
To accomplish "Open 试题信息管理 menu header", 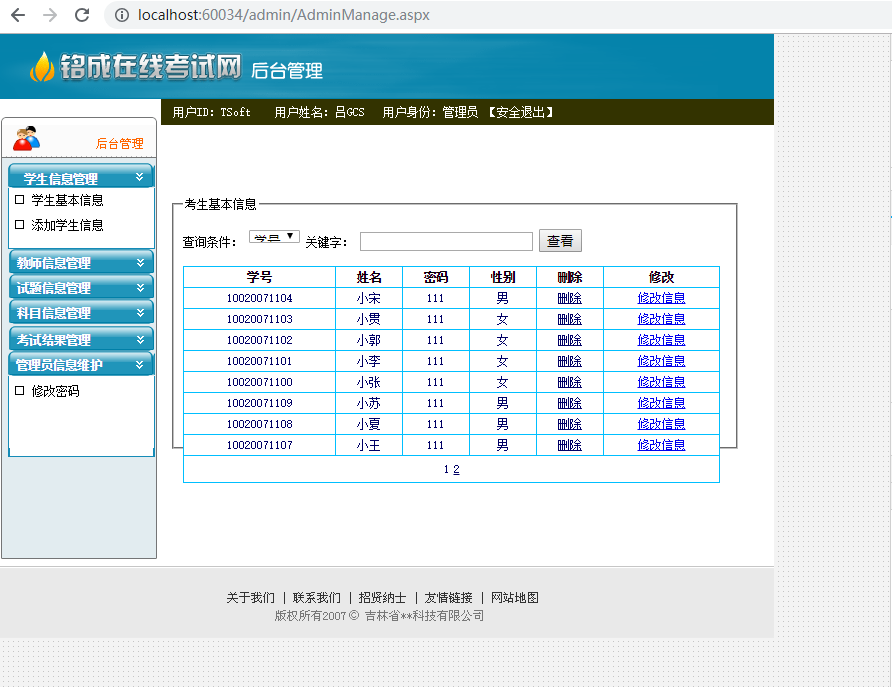I will pos(81,288).
